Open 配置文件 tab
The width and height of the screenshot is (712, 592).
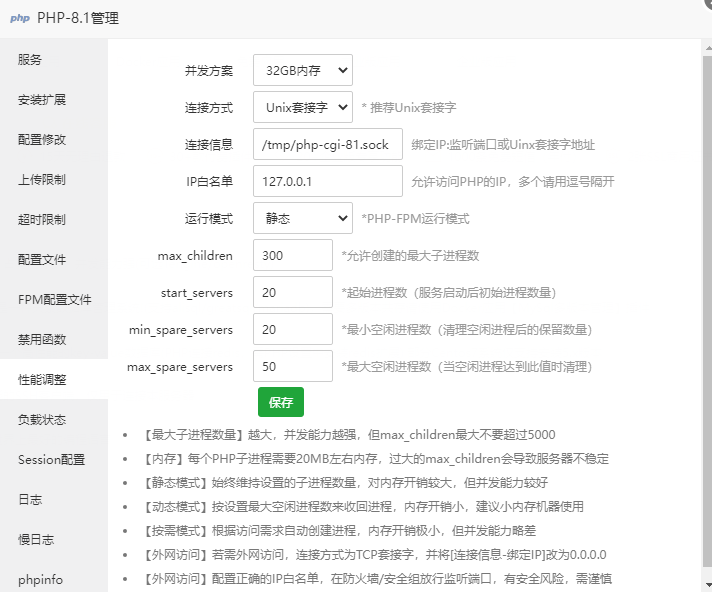(x=54, y=259)
